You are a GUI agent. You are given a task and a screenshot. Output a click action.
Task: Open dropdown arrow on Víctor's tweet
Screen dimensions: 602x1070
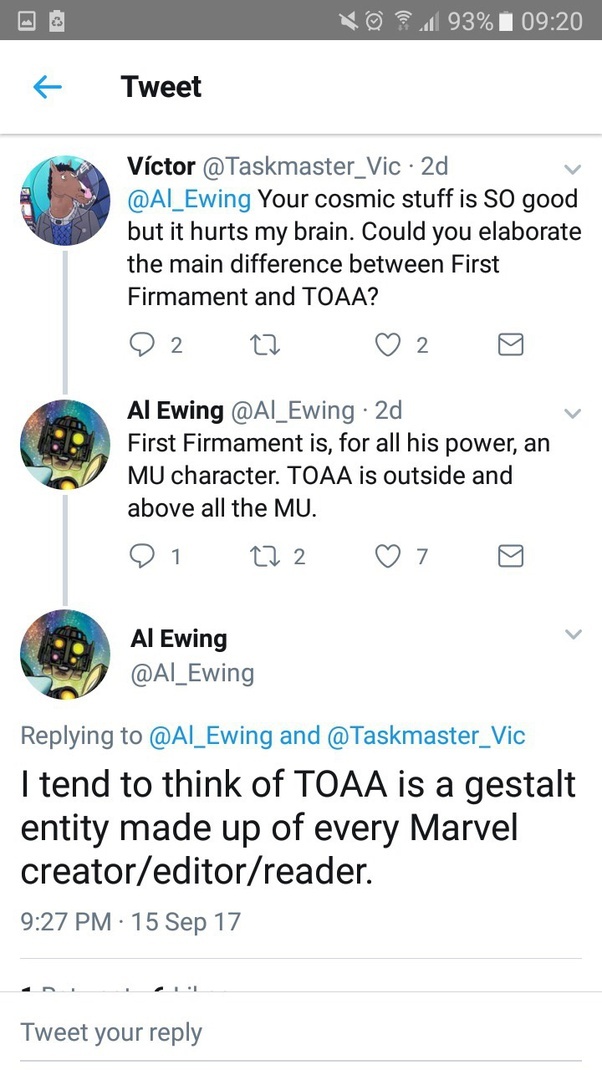point(573,167)
